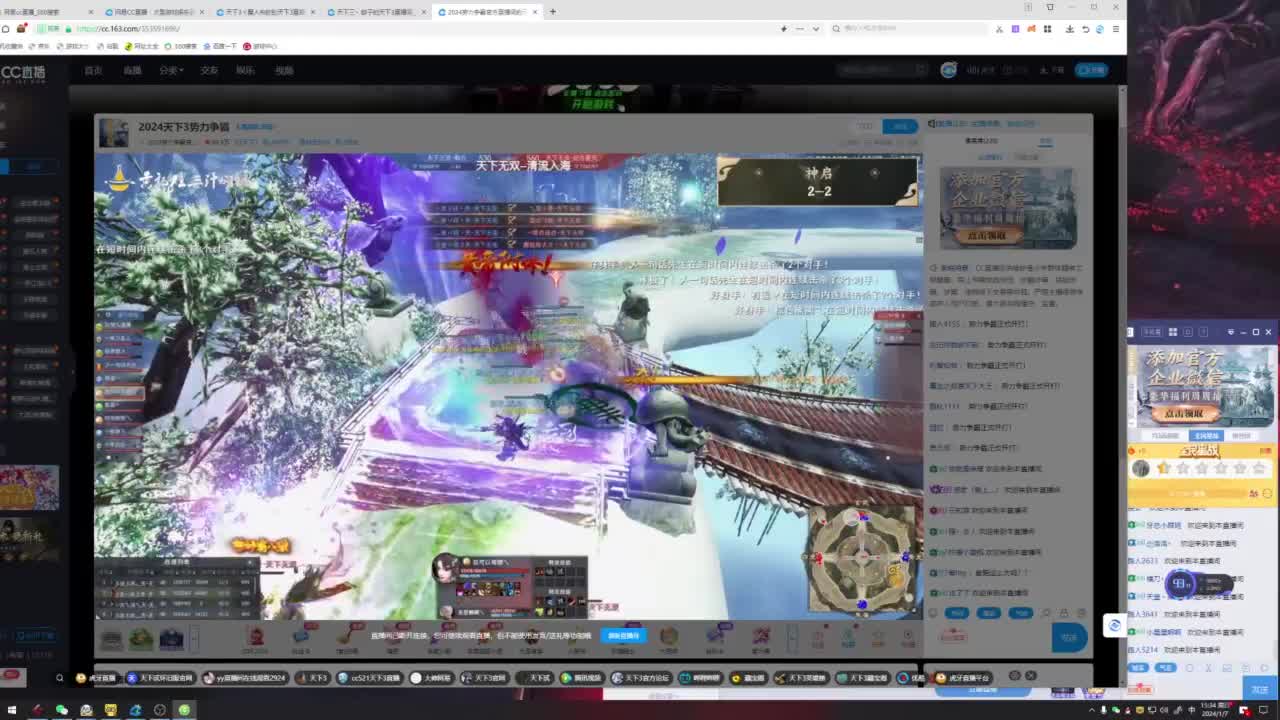Open the 天下3官方论坛 shortcut in bottom bar
Viewport: 1280px width, 720px height.
pos(643,678)
